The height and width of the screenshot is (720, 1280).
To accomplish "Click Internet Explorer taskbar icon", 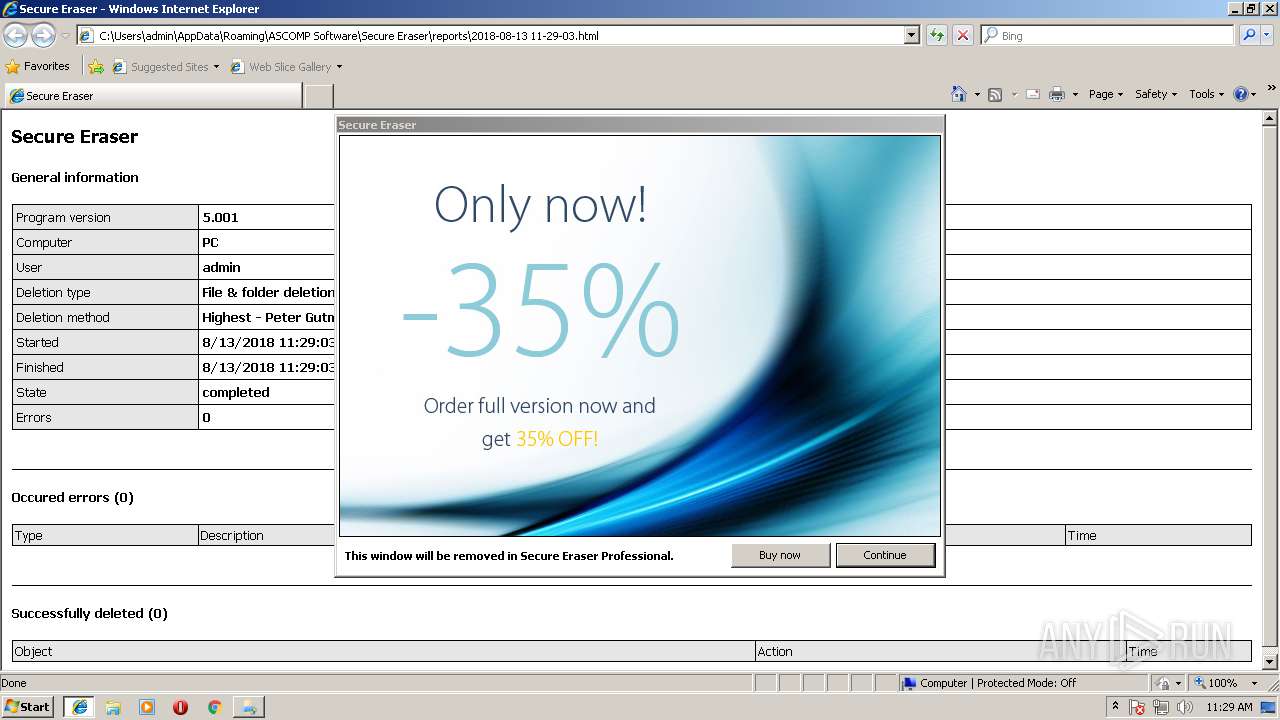I will tap(79, 707).
